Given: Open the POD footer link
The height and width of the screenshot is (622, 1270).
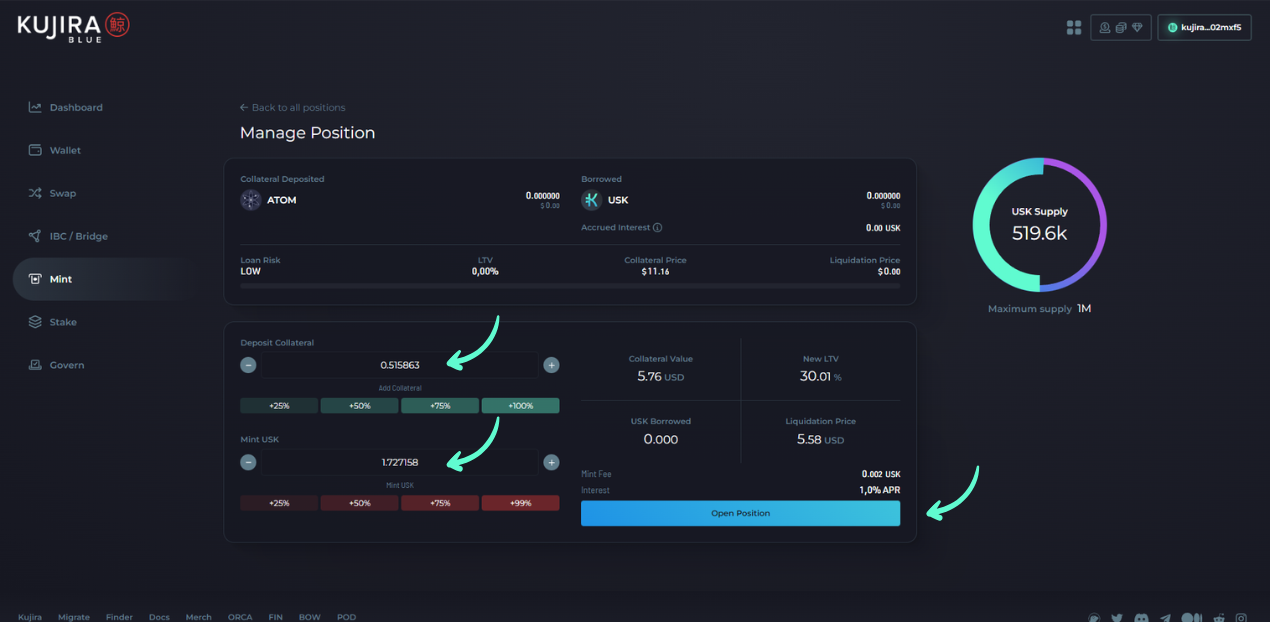Looking at the screenshot, I should click(346, 617).
